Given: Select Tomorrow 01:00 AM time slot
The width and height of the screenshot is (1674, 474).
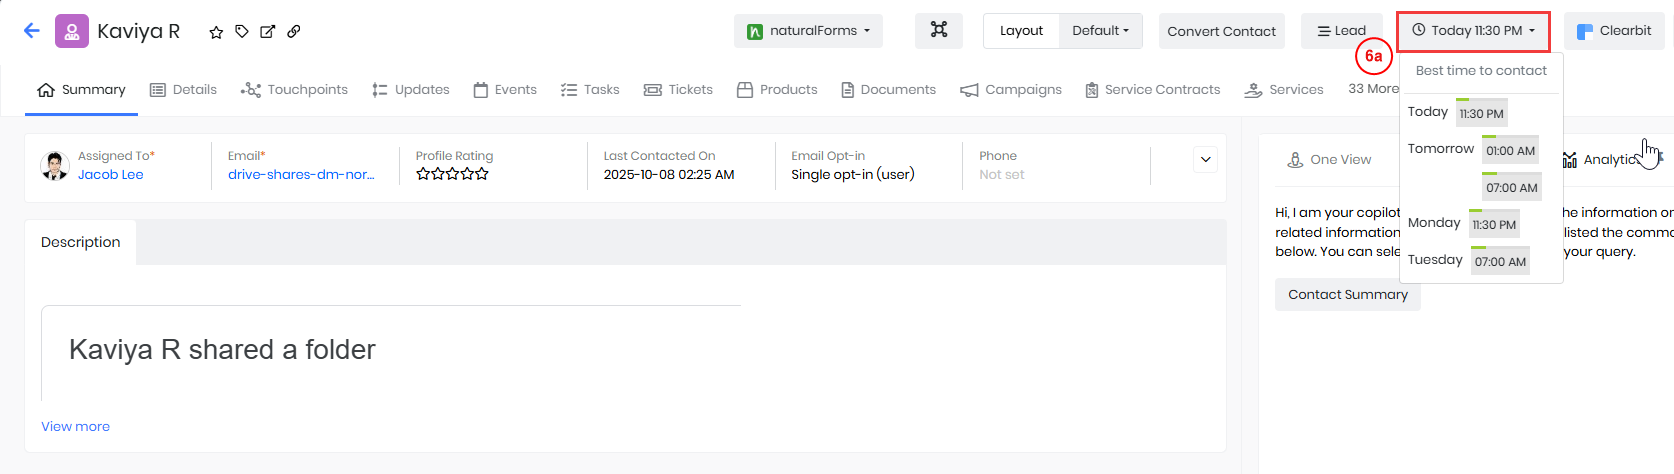Looking at the screenshot, I should tap(1510, 151).
